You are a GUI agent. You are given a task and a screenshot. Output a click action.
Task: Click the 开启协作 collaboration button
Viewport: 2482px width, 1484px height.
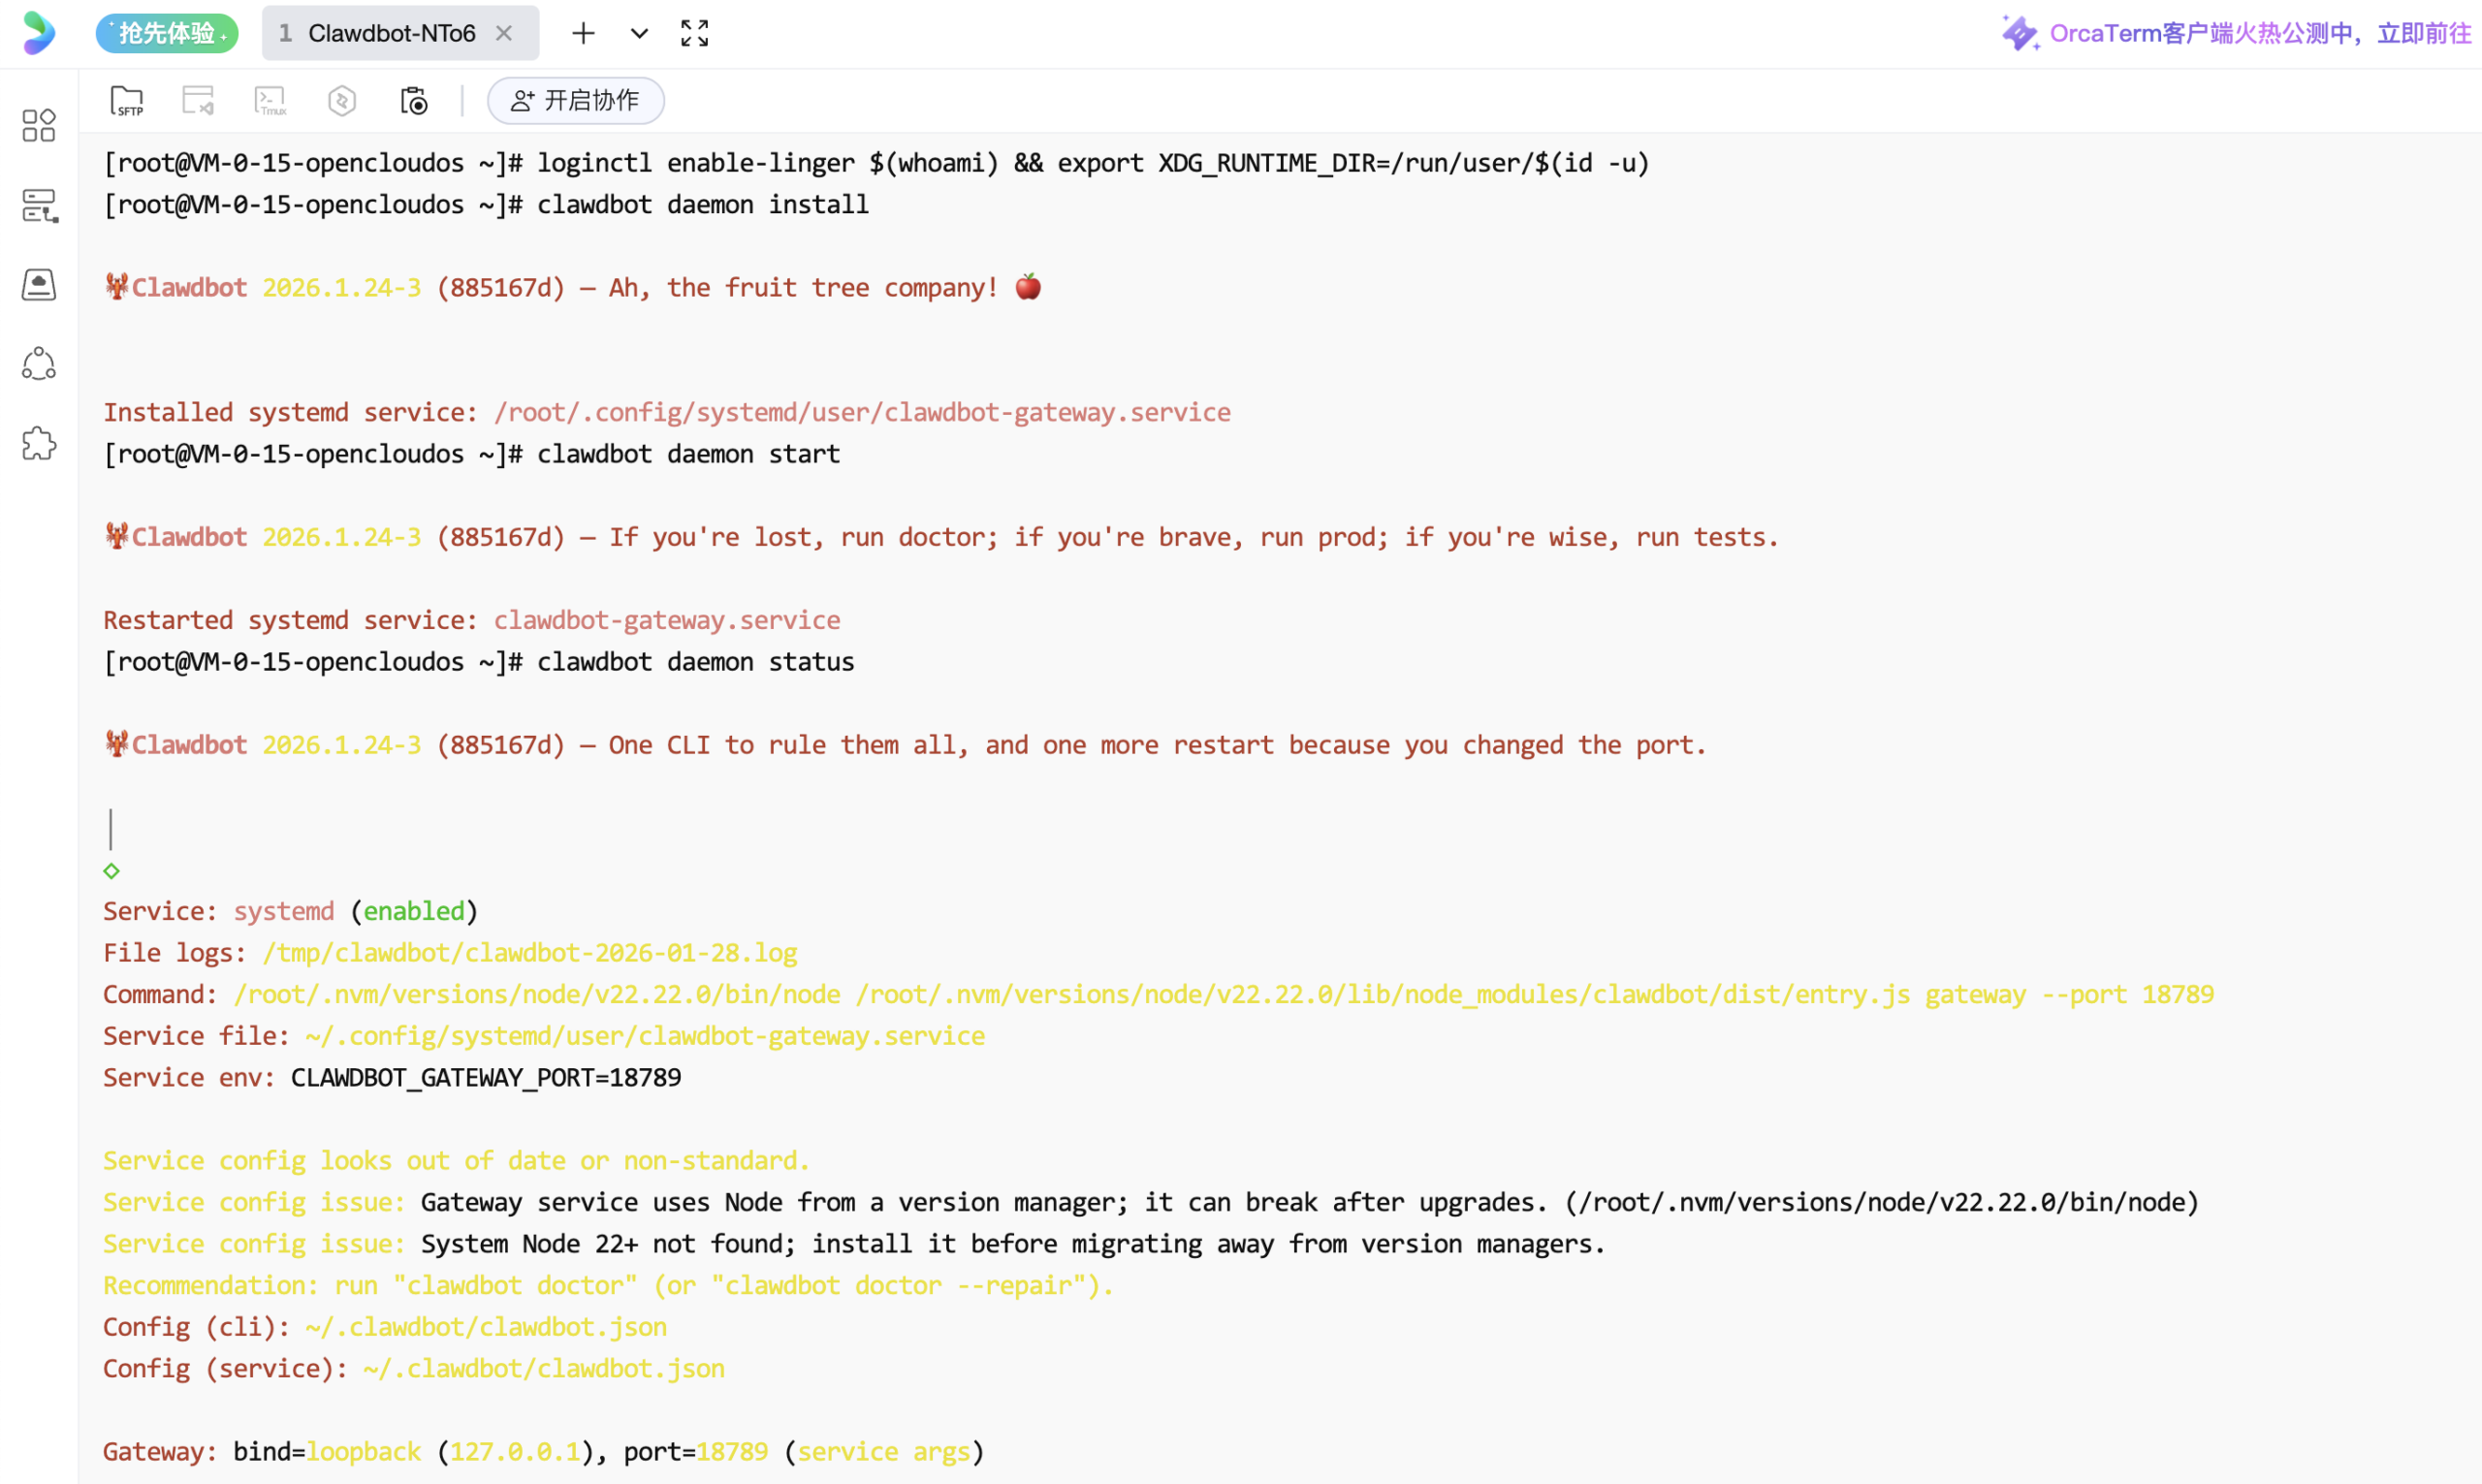pyautogui.click(x=575, y=100)
